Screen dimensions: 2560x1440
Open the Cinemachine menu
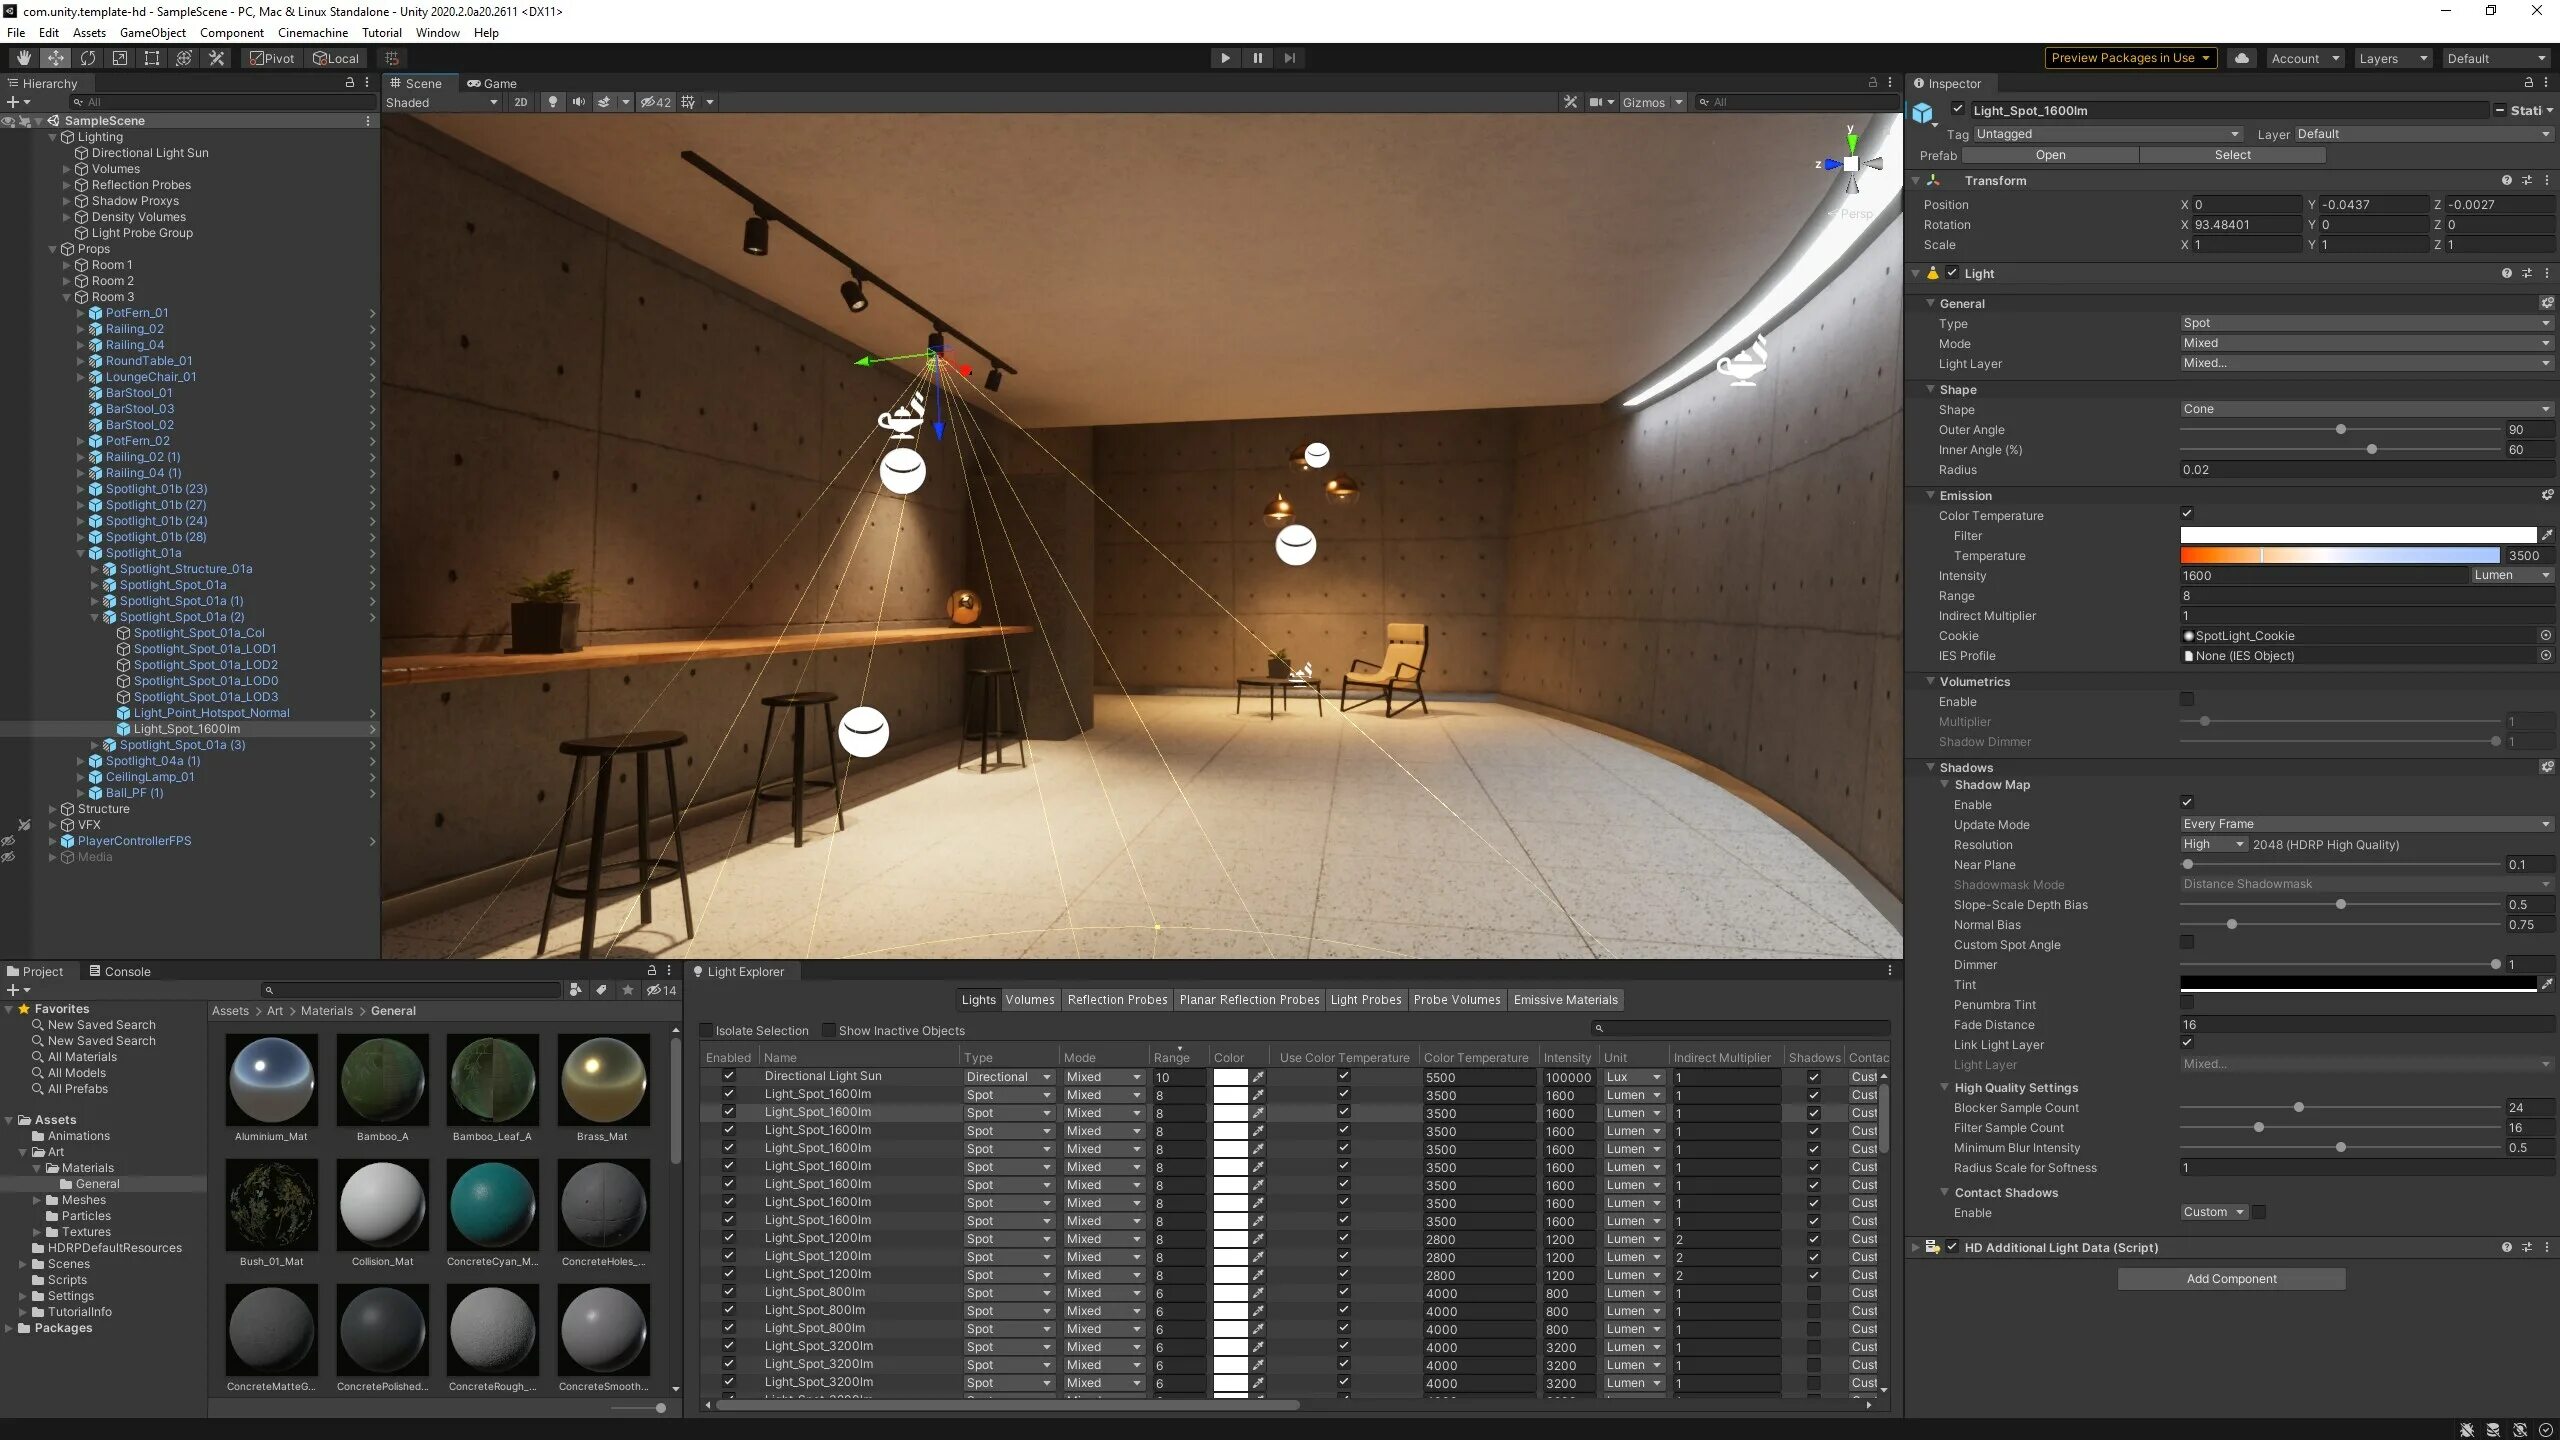click(x=312, y=32)
